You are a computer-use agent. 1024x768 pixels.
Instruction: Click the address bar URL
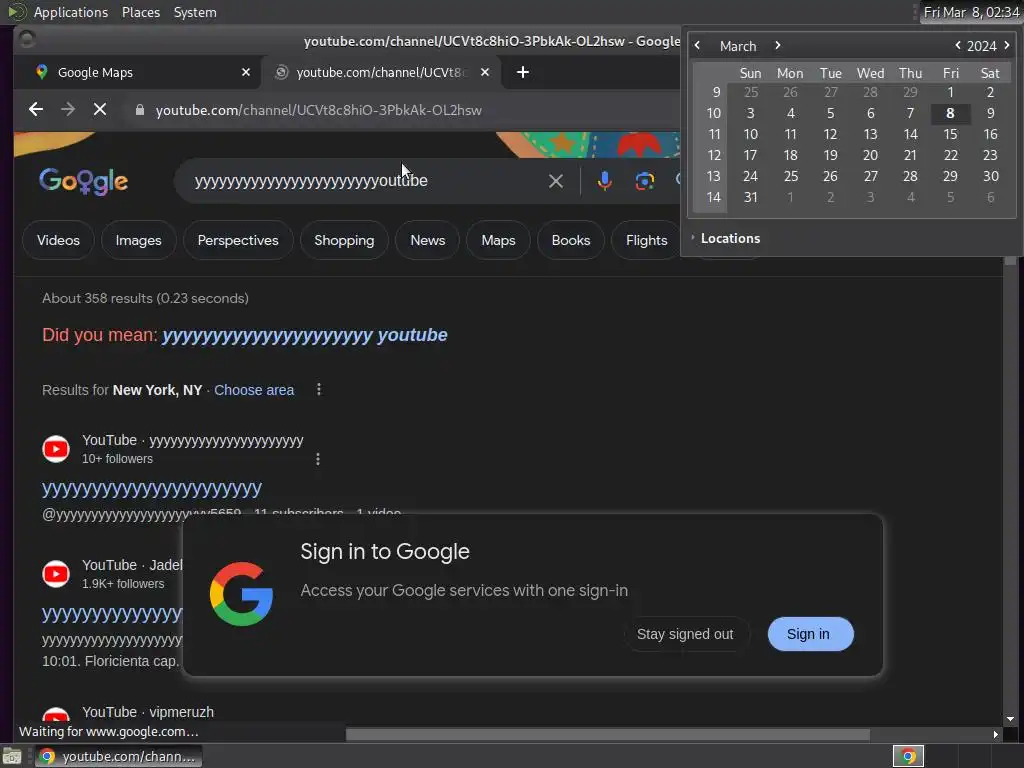[x=318, y=110]
